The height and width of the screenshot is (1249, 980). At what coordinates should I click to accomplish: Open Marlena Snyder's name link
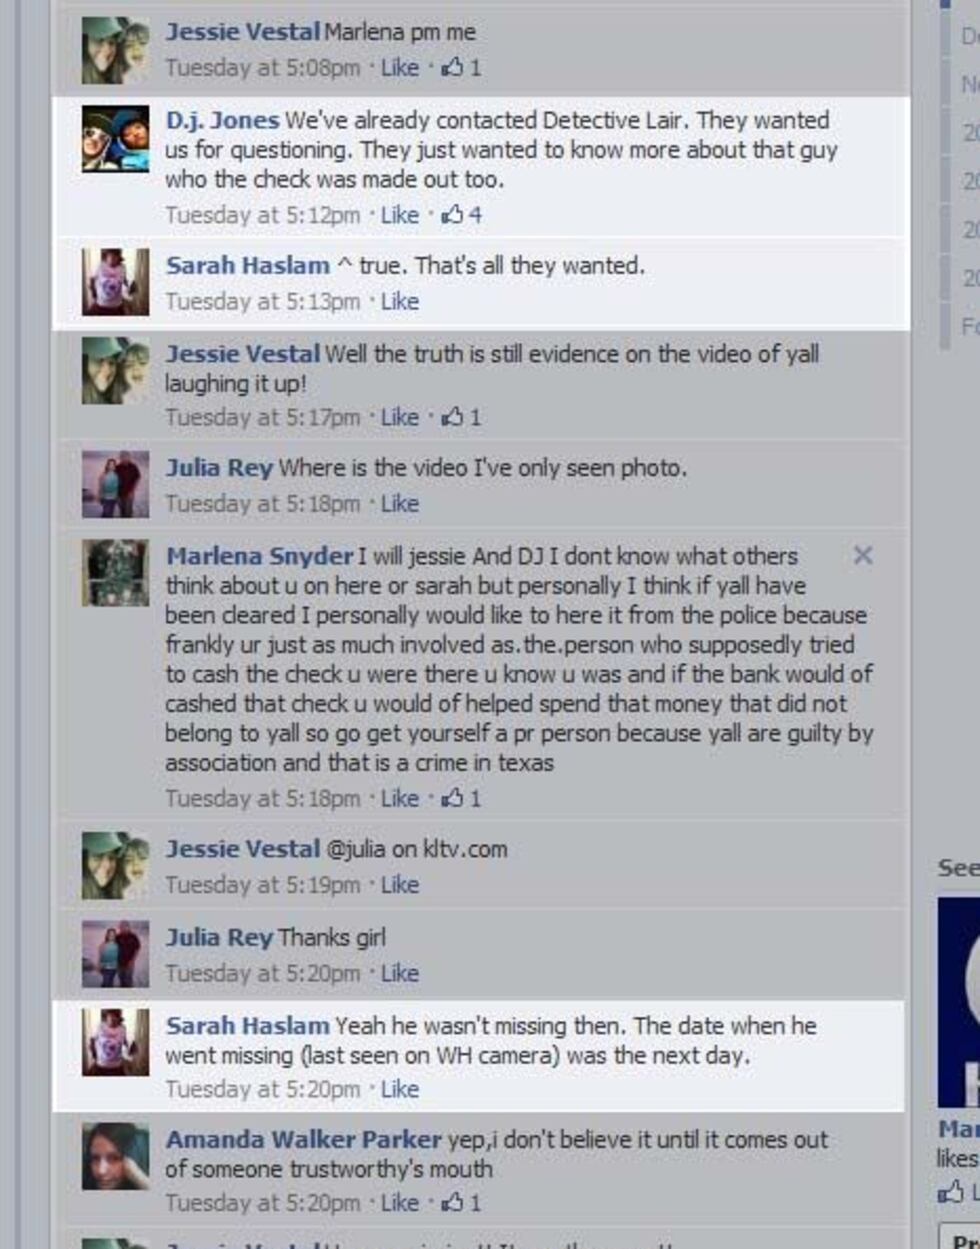click(259, 556)
